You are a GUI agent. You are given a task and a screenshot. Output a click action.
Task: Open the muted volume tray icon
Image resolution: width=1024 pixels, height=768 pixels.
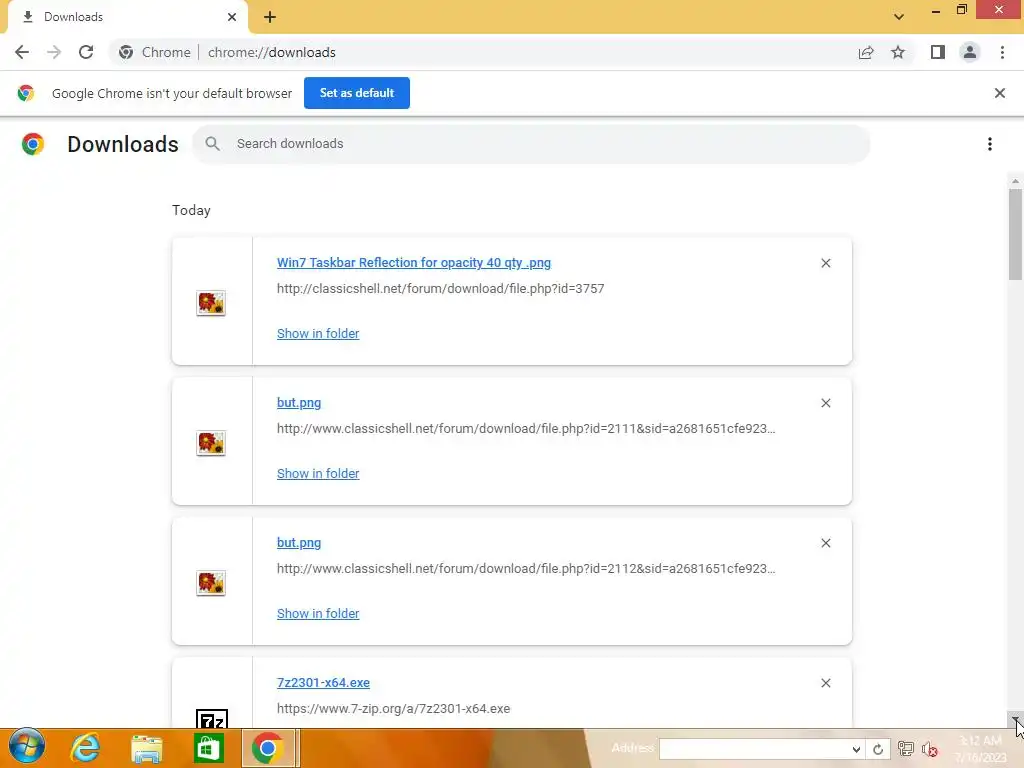click(930, 750)
